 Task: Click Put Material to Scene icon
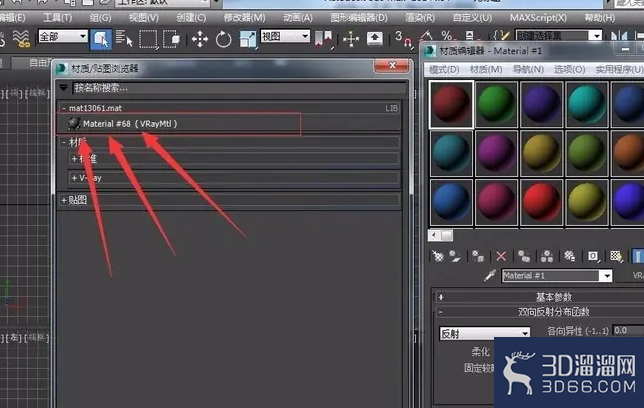click(455, 256)
